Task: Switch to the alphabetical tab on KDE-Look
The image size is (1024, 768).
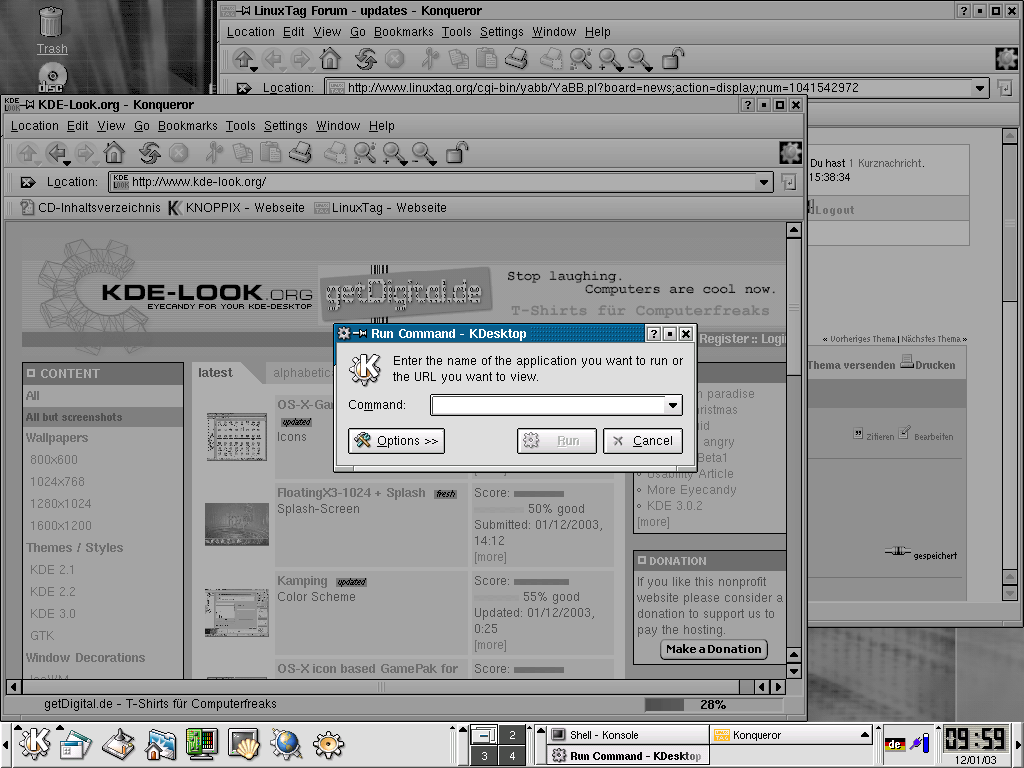Action: click(302, 373)
